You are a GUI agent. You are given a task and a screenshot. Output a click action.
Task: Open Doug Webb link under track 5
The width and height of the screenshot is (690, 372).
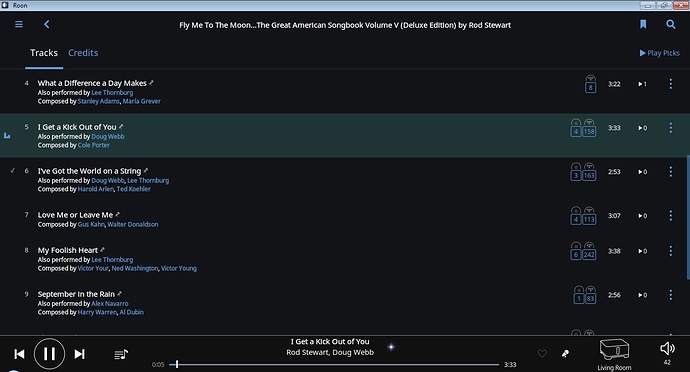(108, 136)
